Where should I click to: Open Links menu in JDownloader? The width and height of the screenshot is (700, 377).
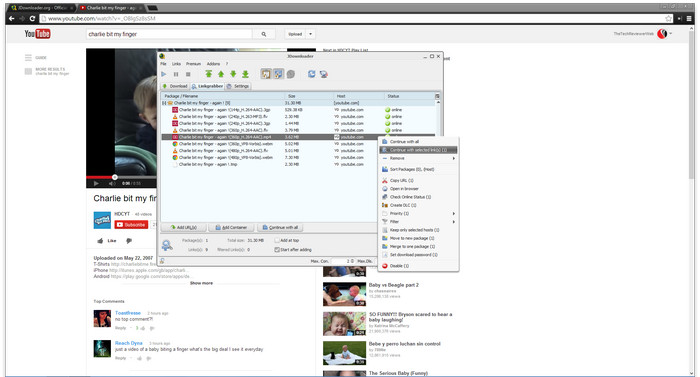point(176,64)
